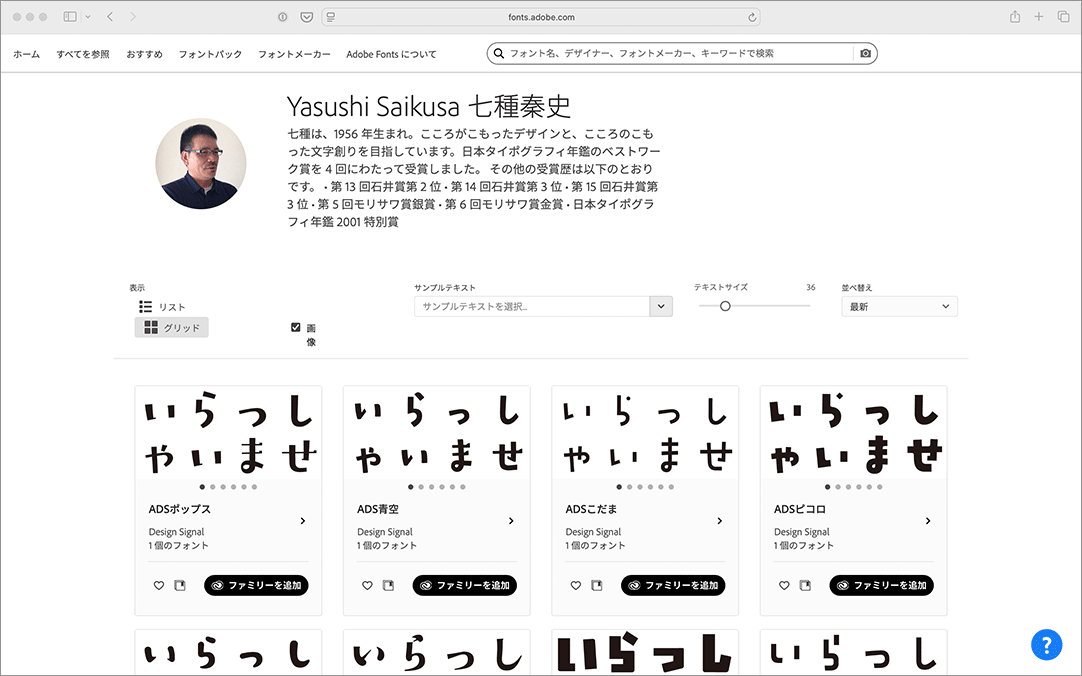Select first carousel dot on ADSポップス card
Screen dimensions: 1082x676
(x=202, y=487)
